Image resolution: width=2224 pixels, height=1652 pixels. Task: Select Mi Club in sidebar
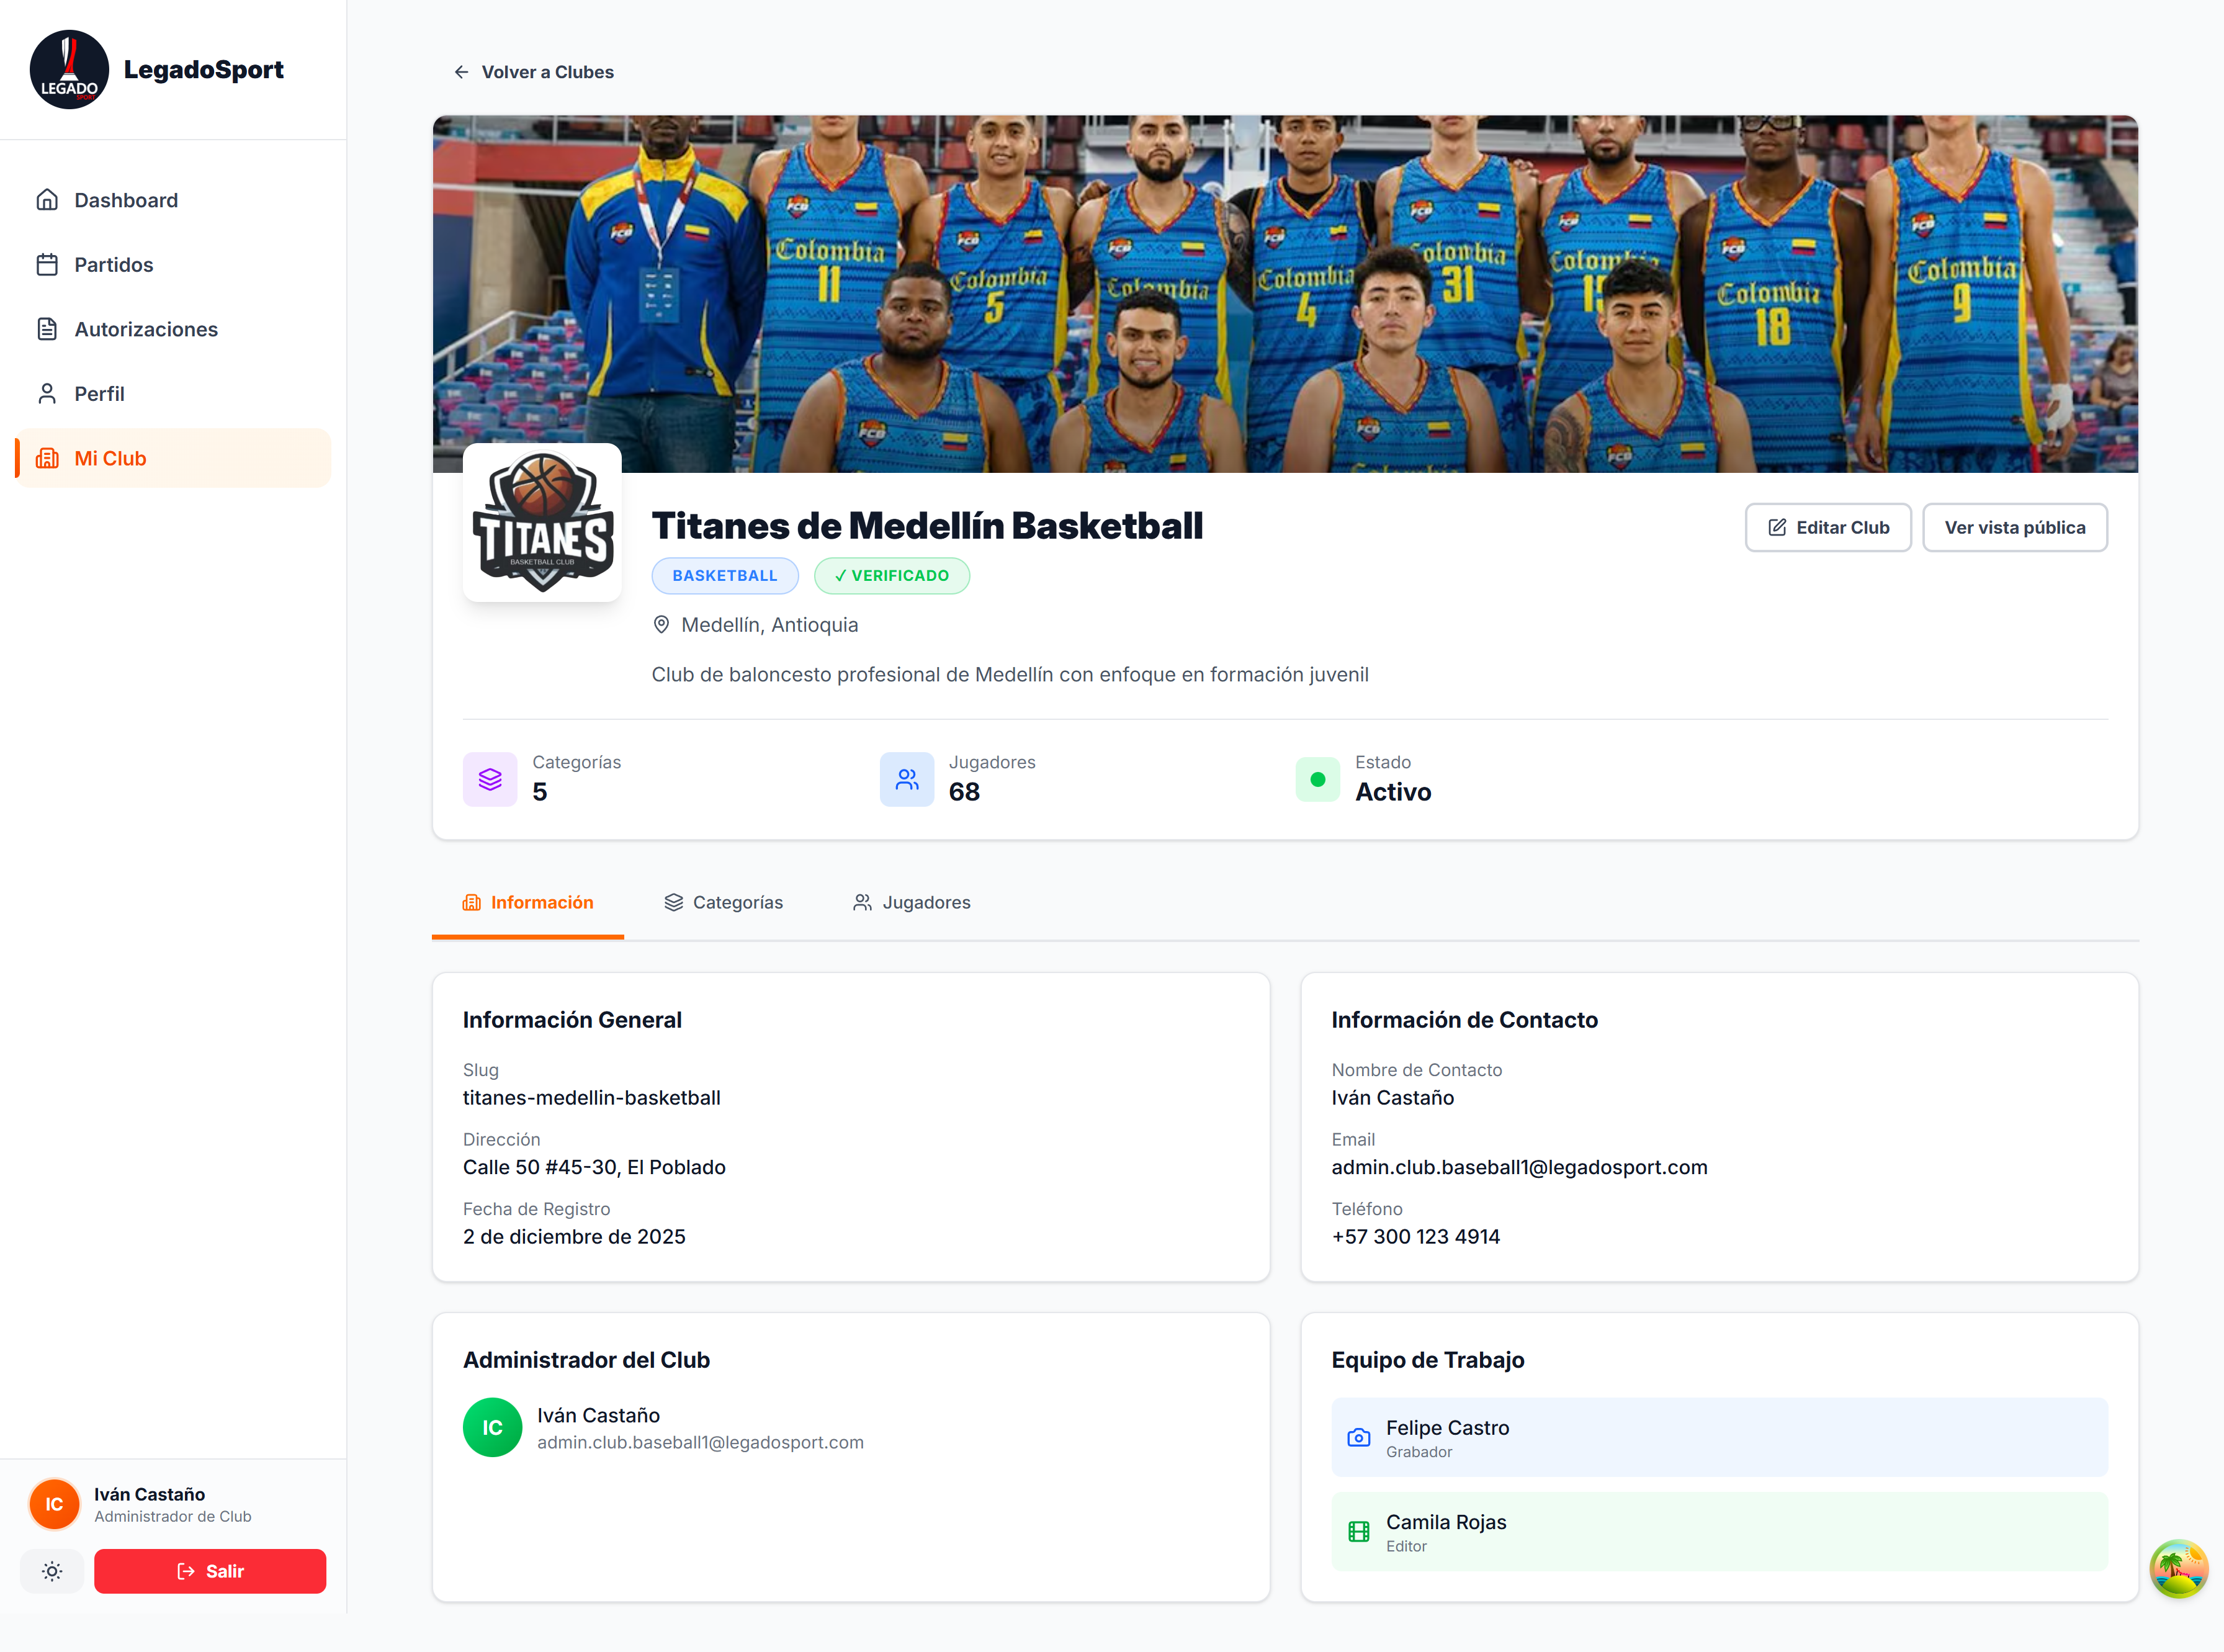(110, 458)
